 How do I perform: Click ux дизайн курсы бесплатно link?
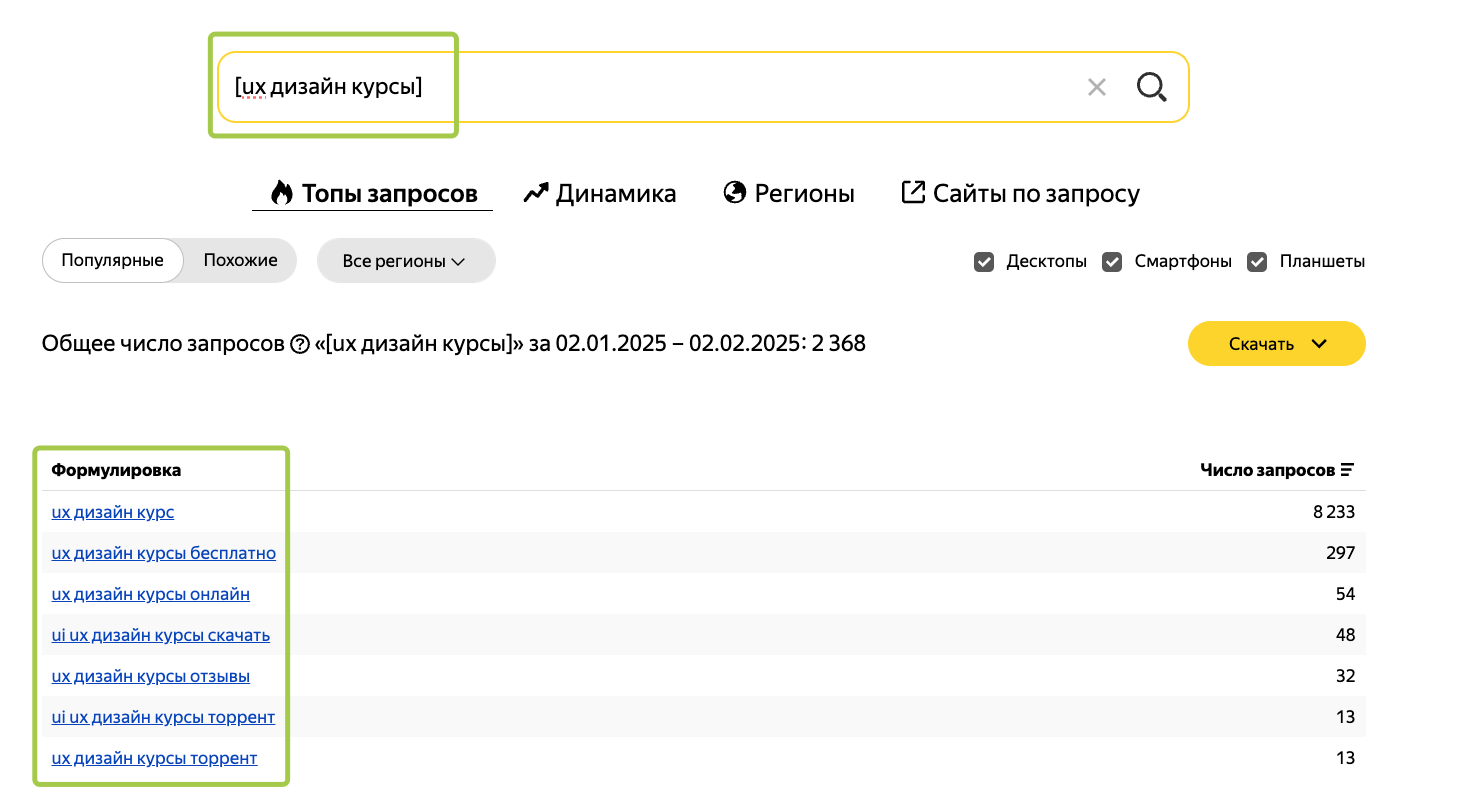(x=163, y=553)
